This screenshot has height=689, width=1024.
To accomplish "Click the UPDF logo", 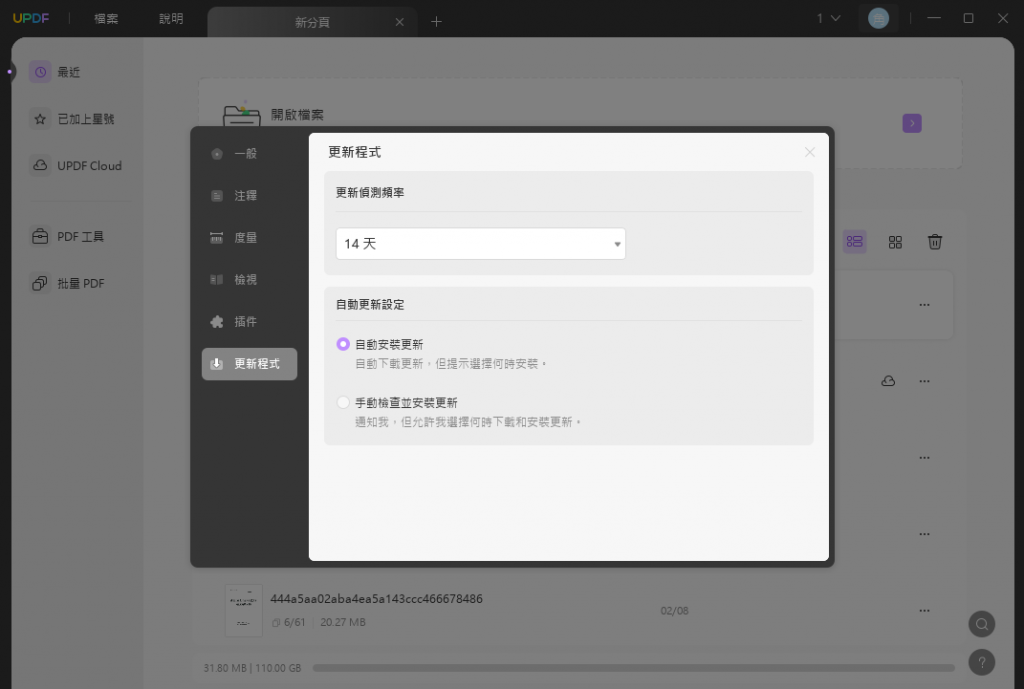I will click(x=31, y=18).
